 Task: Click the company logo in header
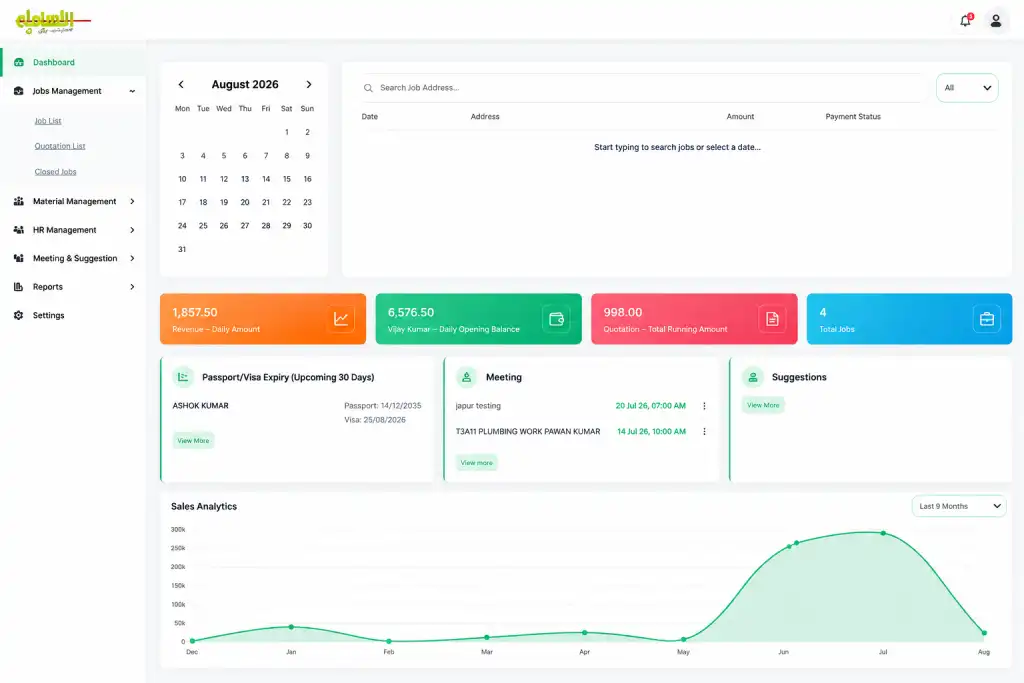pyautogui.click(x=52, y=21)
